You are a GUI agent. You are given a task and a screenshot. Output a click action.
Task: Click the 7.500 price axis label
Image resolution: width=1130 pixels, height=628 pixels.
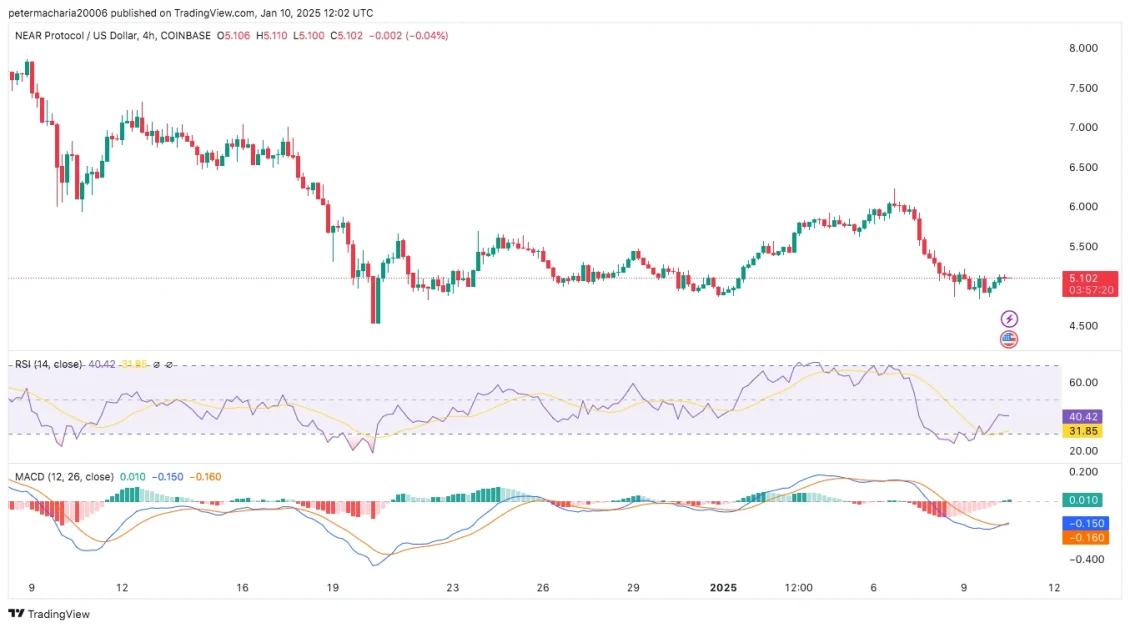click(x=1083, y=88)
